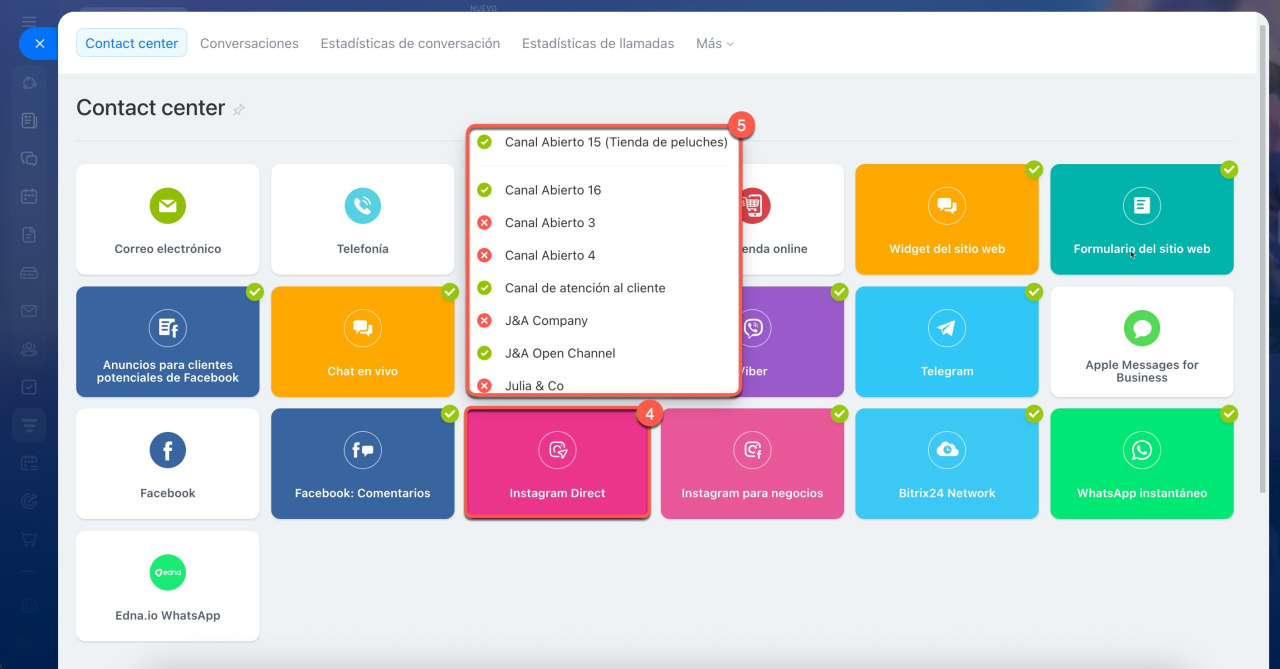
Task: Open the Chat en vivo tile
Action: tap(362, 342)
